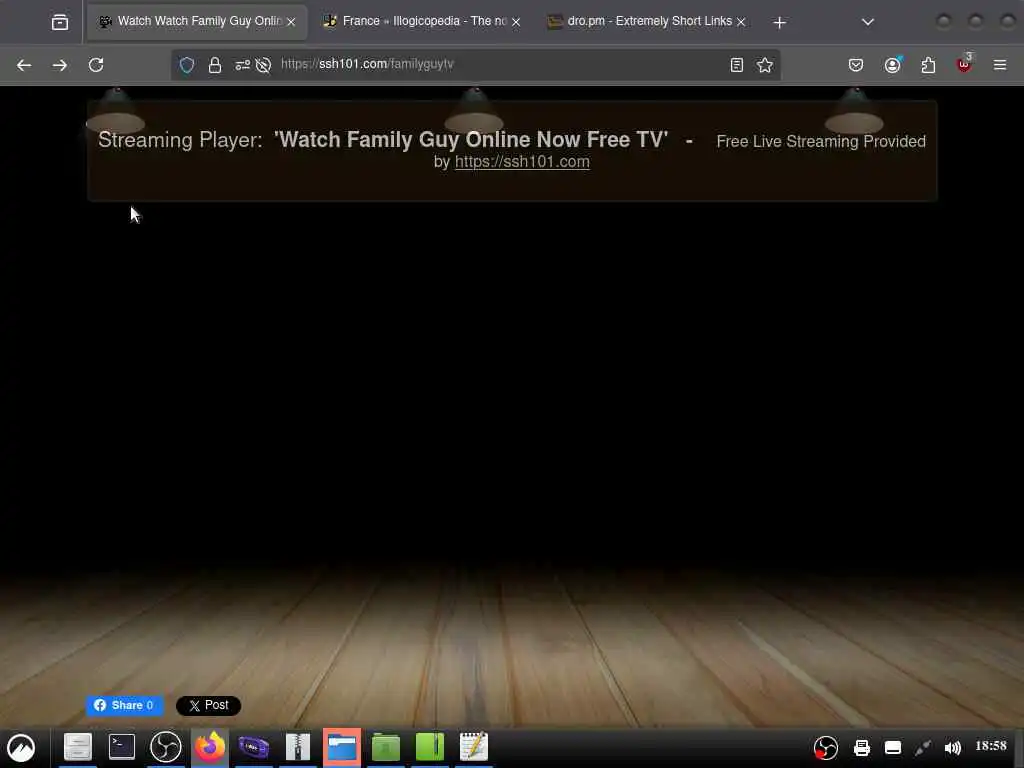
Task: Open a new tab with plus button
Action: [x=779, y=23]
